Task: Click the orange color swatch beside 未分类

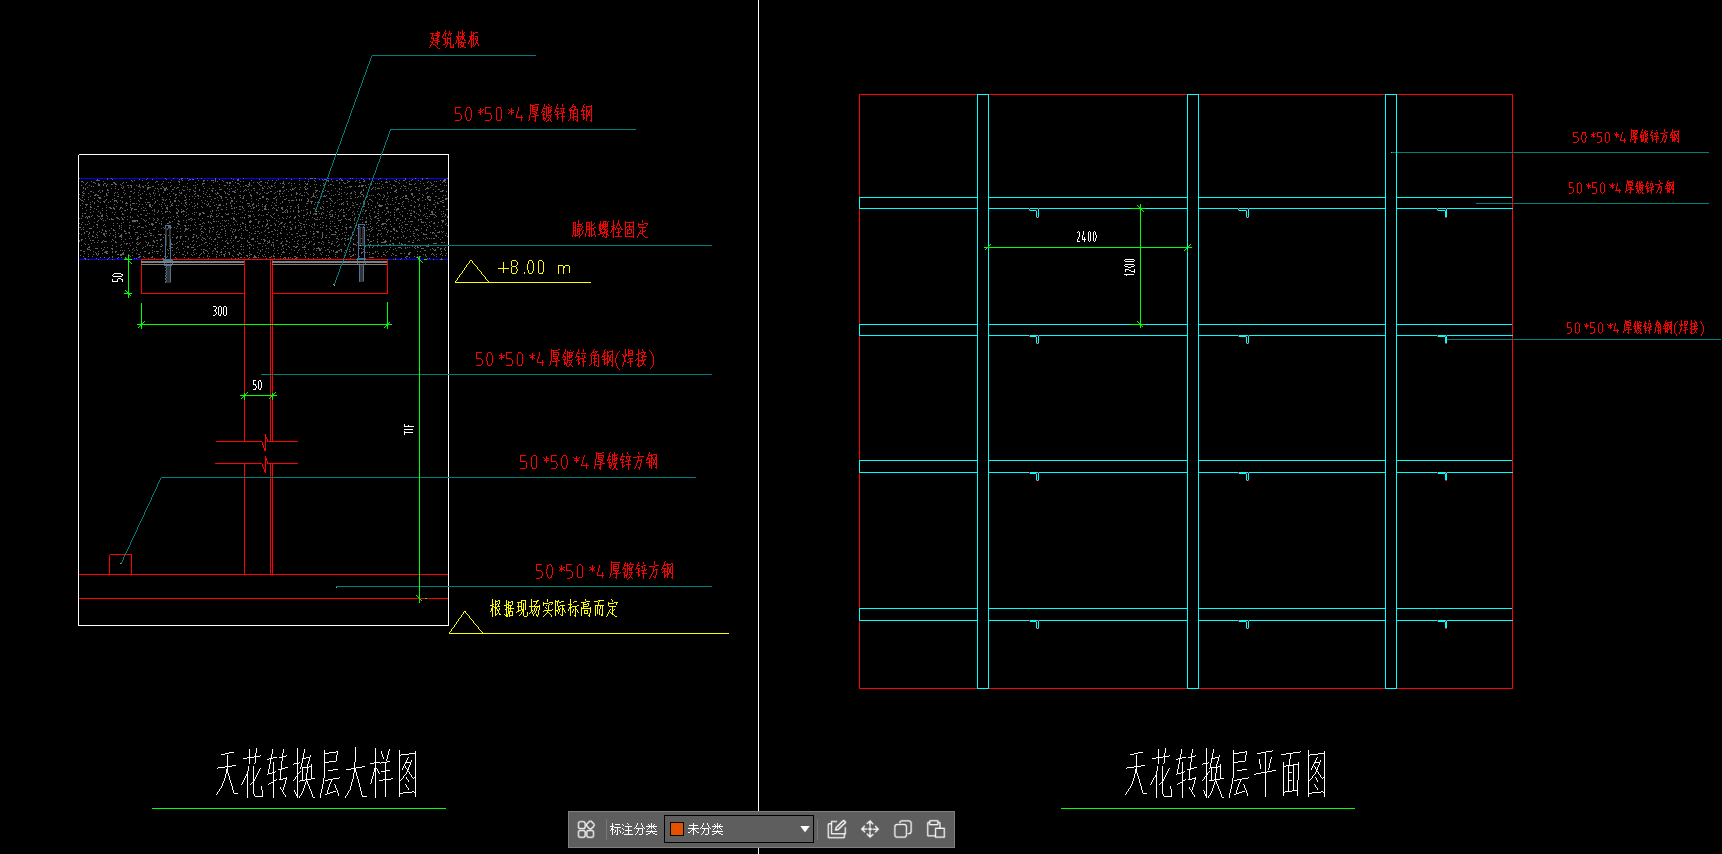Action: [677, 829]
